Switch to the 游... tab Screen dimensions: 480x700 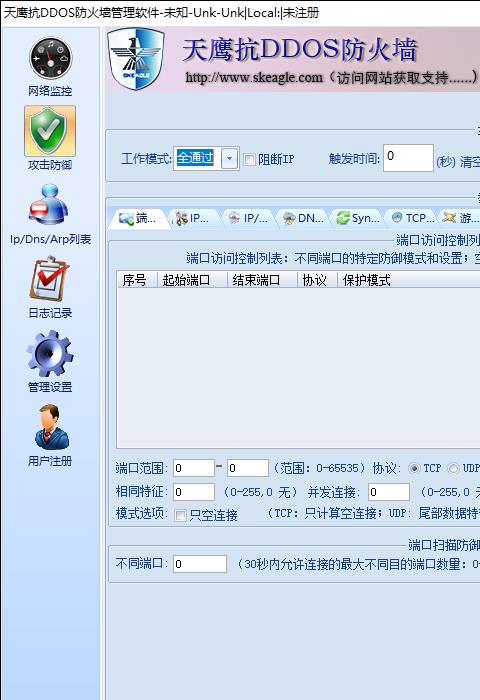click(460, 218)
